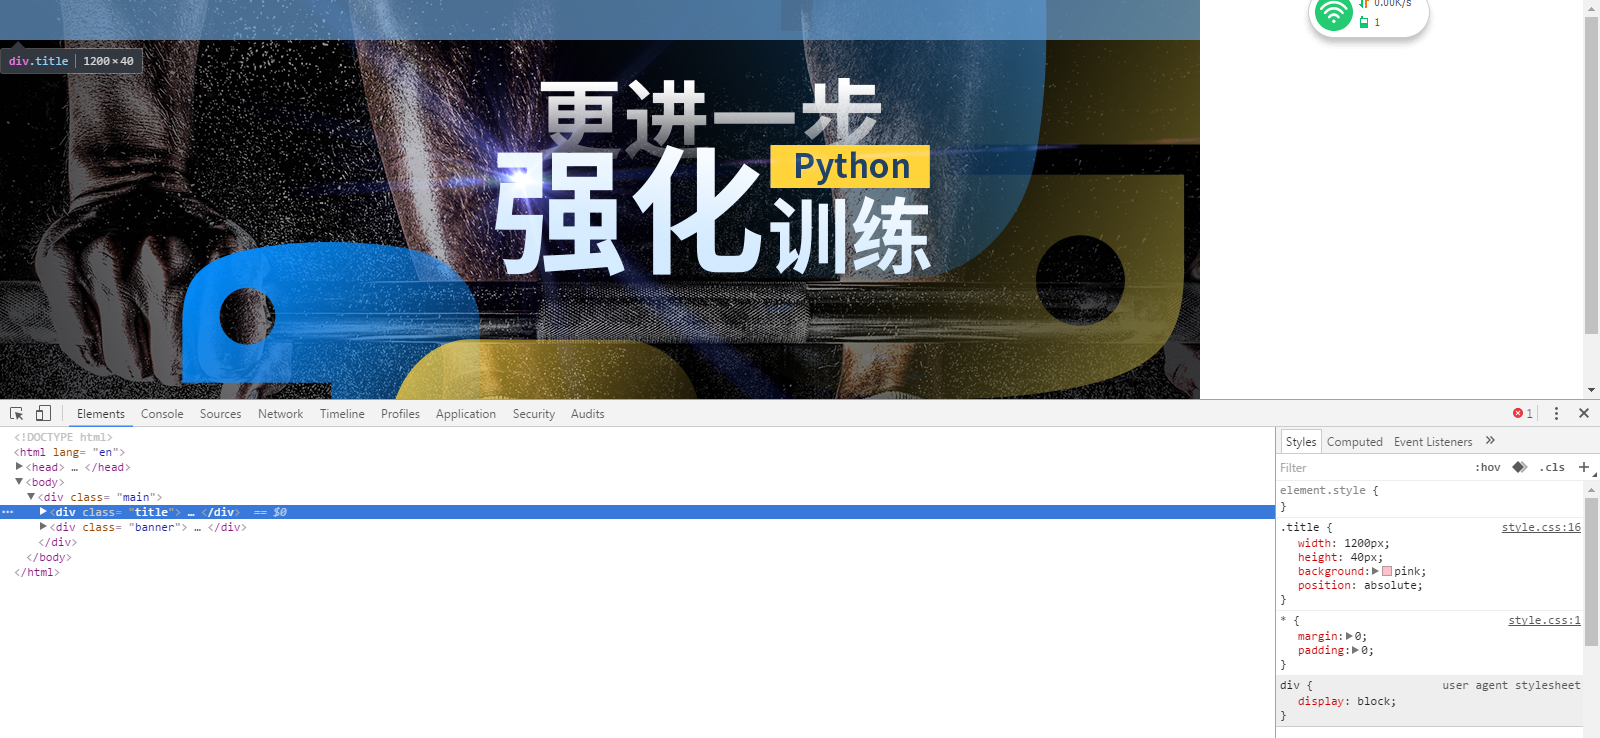Close the DevTools panel
1600x738 pixels.
click(x=1584, y=413)
